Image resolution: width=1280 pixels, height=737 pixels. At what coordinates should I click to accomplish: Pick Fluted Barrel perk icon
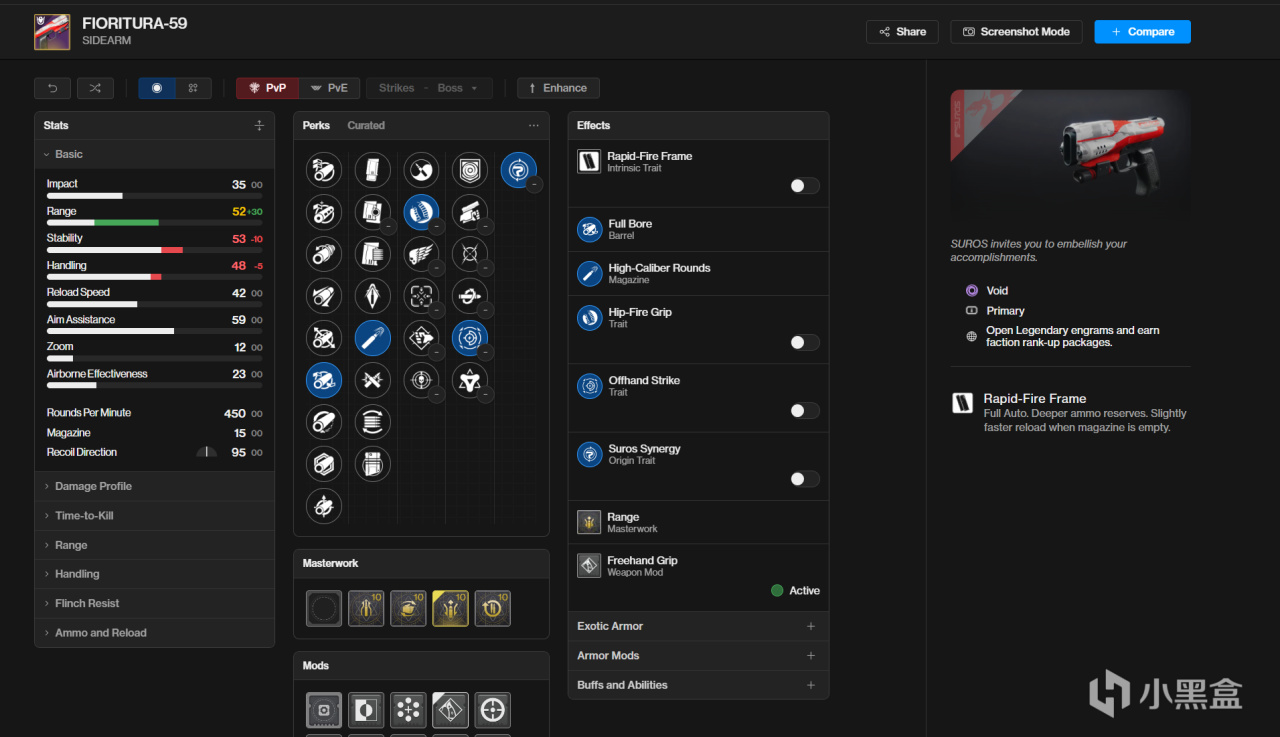point(324,338)
